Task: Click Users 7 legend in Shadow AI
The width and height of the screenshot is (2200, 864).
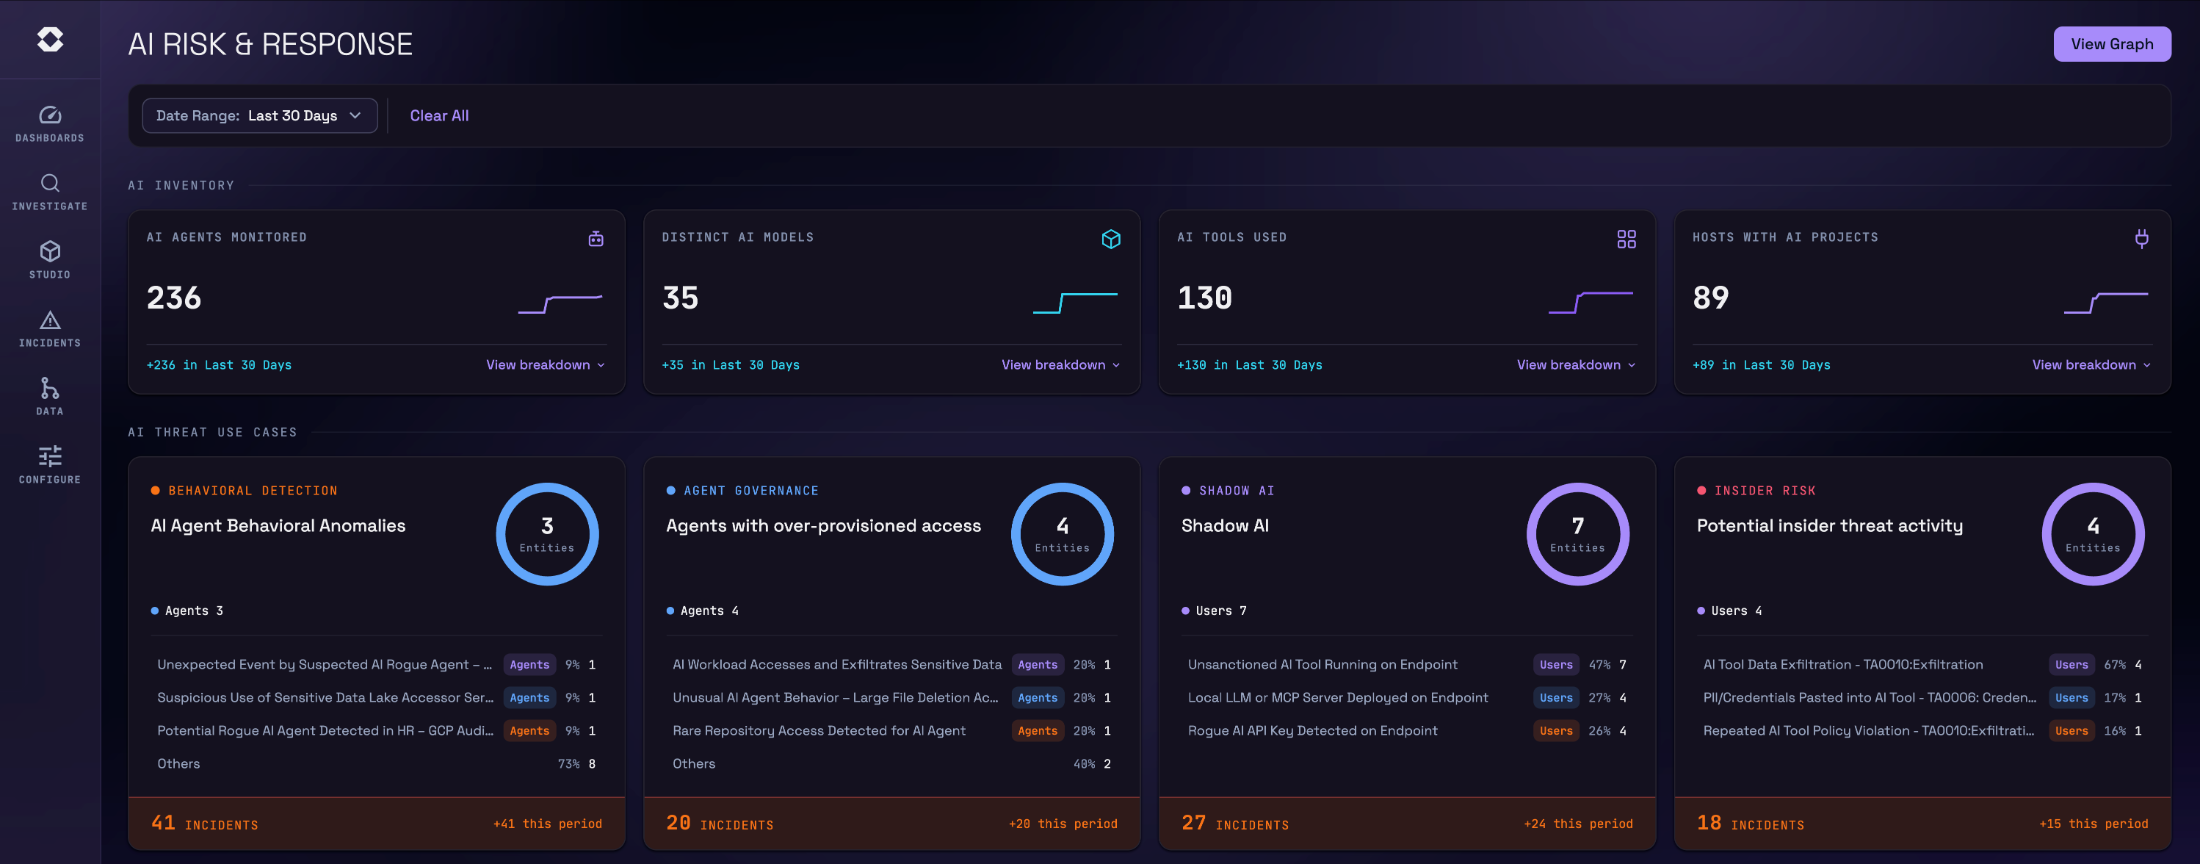Action: pos(1214,611)
